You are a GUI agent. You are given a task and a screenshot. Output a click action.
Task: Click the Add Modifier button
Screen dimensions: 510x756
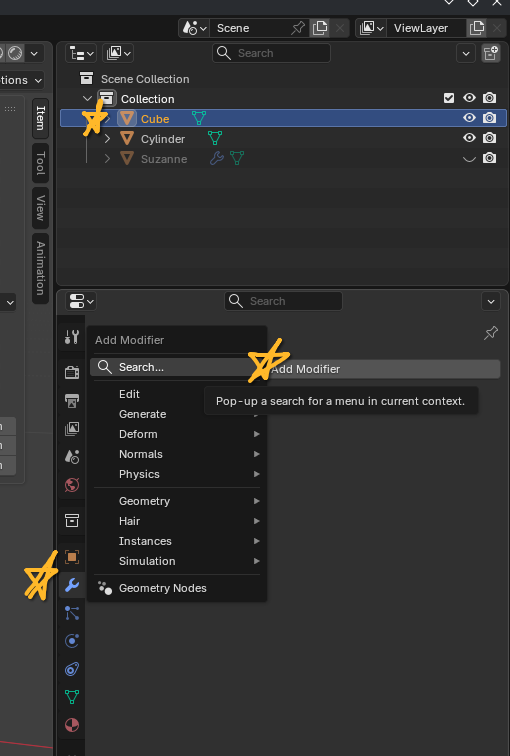383,369
